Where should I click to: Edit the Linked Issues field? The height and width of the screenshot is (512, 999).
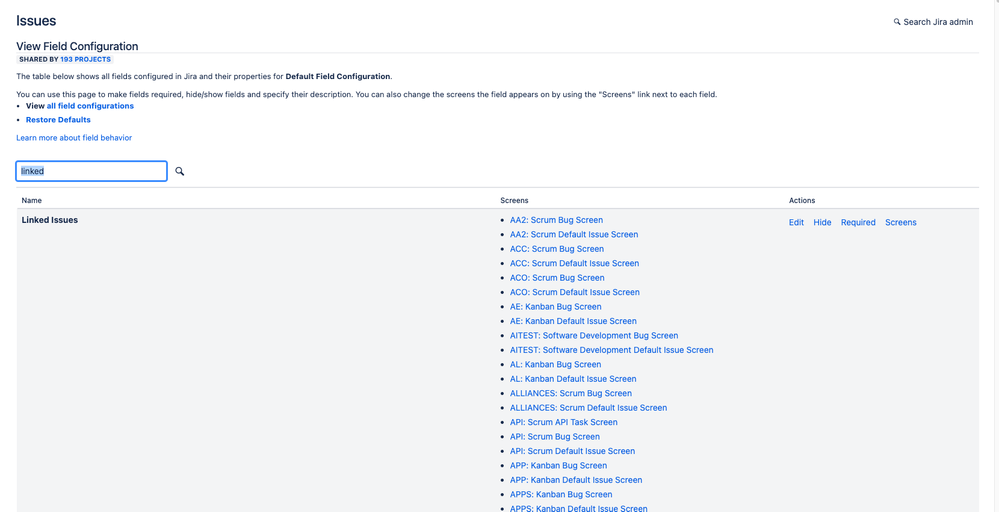(796, 222)
